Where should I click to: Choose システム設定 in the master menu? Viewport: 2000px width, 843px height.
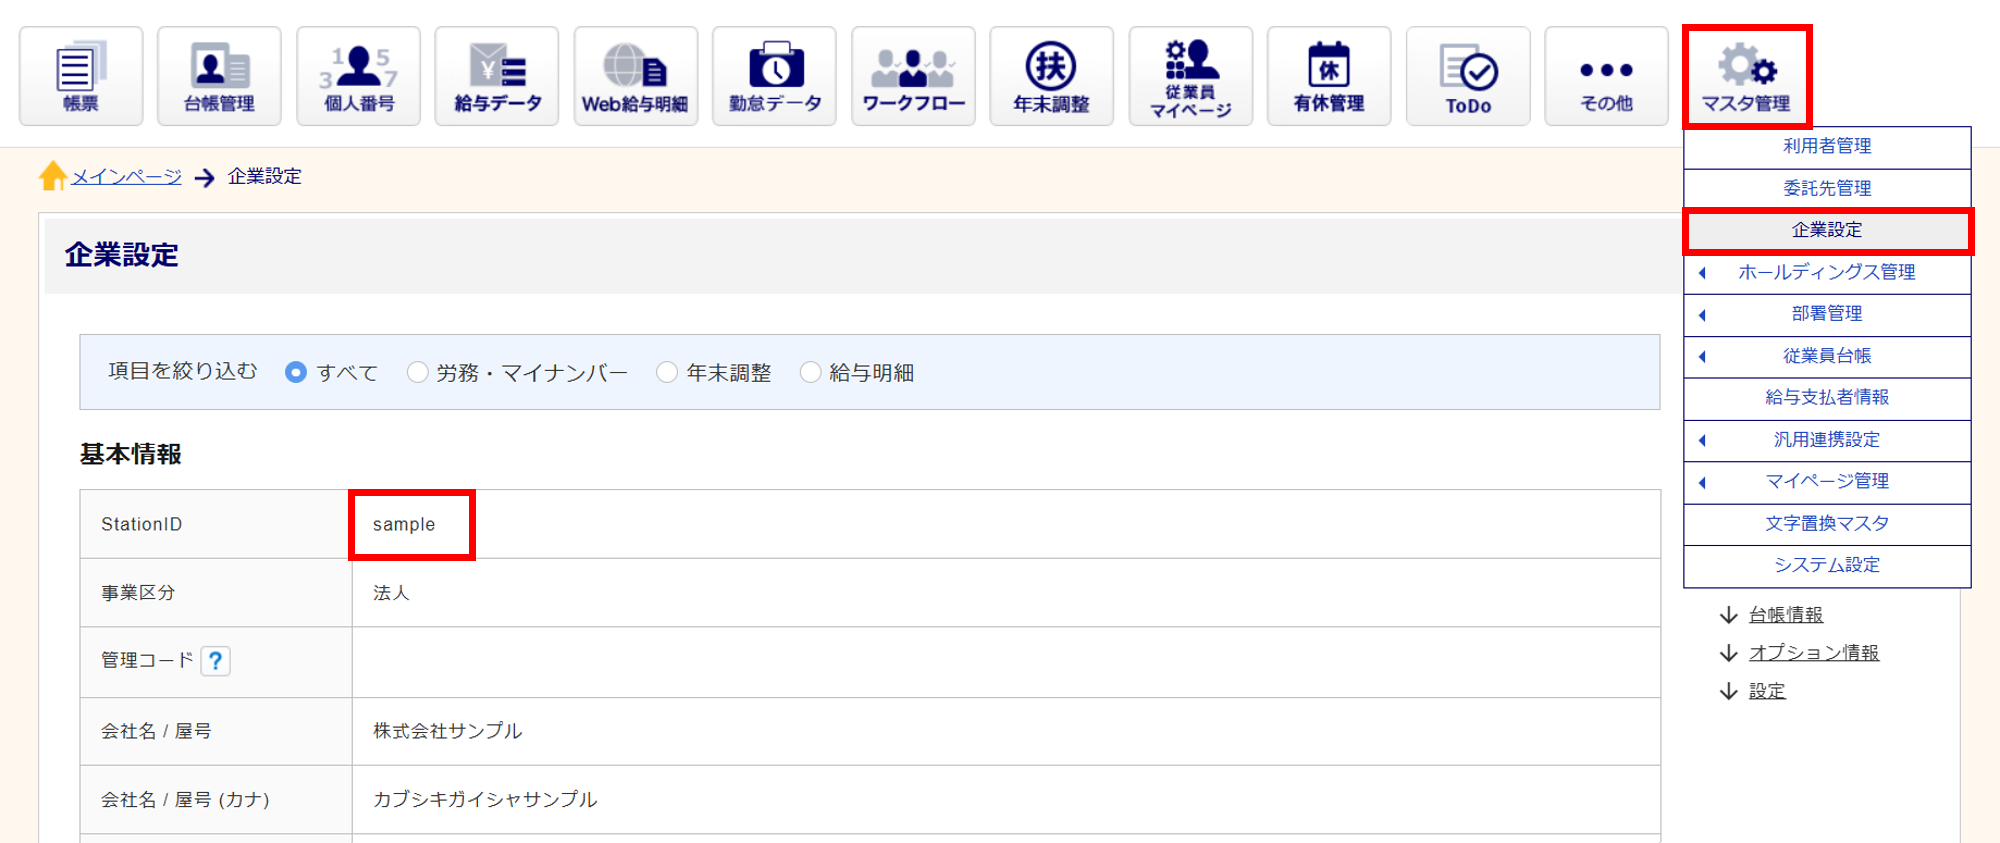[1826, 565]
